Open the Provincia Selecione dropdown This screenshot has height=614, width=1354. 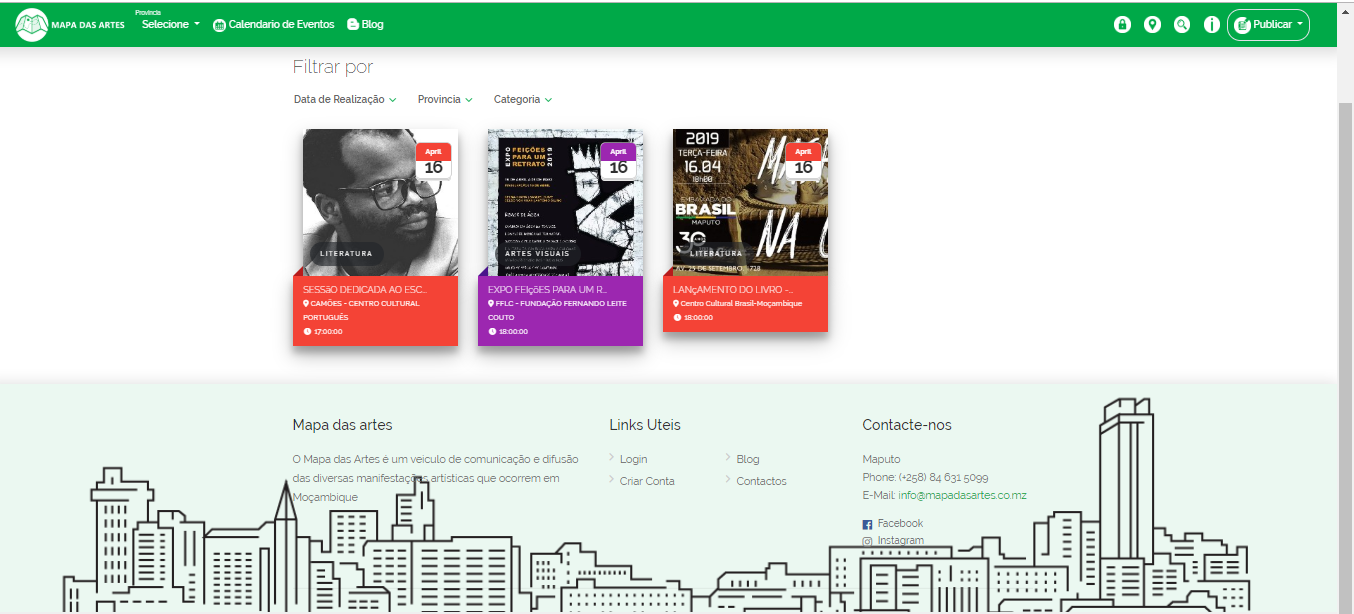coord(170,24)
